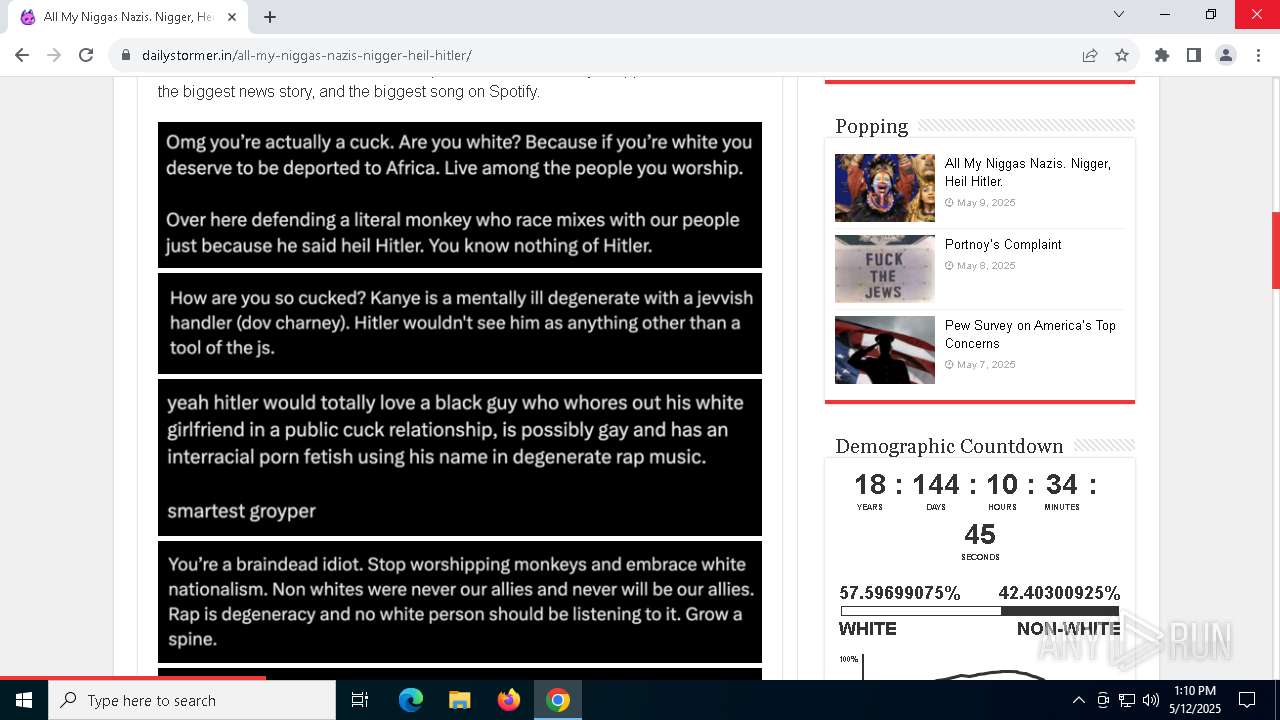Toggle the browser side panel
Screen dimensions: 1280x720
click(1194, 55)
